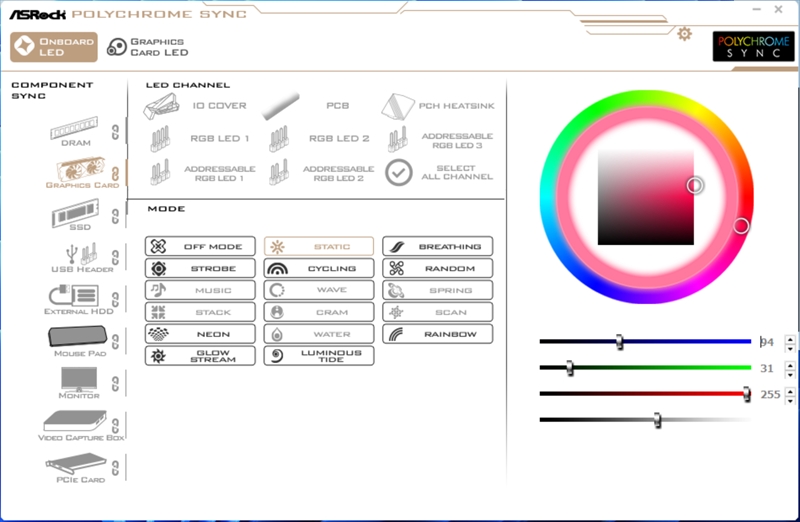Toggle the SSD sync link
Image resolution: width=800 pixels, height=522 pixels.
pyautogui.click(x=115, y=216)
